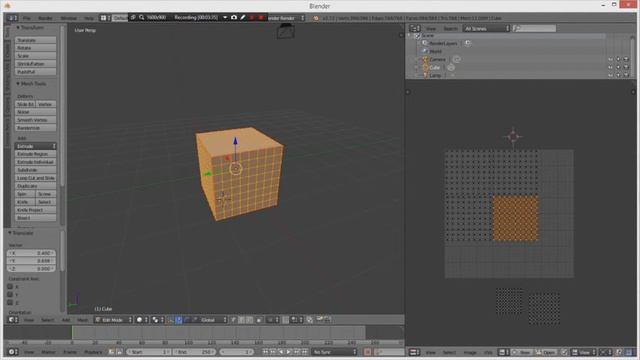Select RenderLayers item in outliner
This screenshot has height=360, width=640.
443,43
